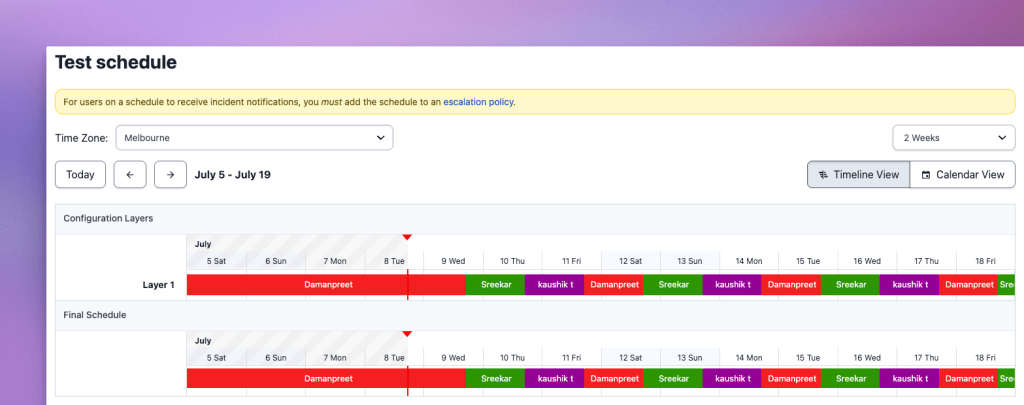Select first purple kaushik t shift in Layer 1
1024x405 pixels.
(x=554, y=285)
